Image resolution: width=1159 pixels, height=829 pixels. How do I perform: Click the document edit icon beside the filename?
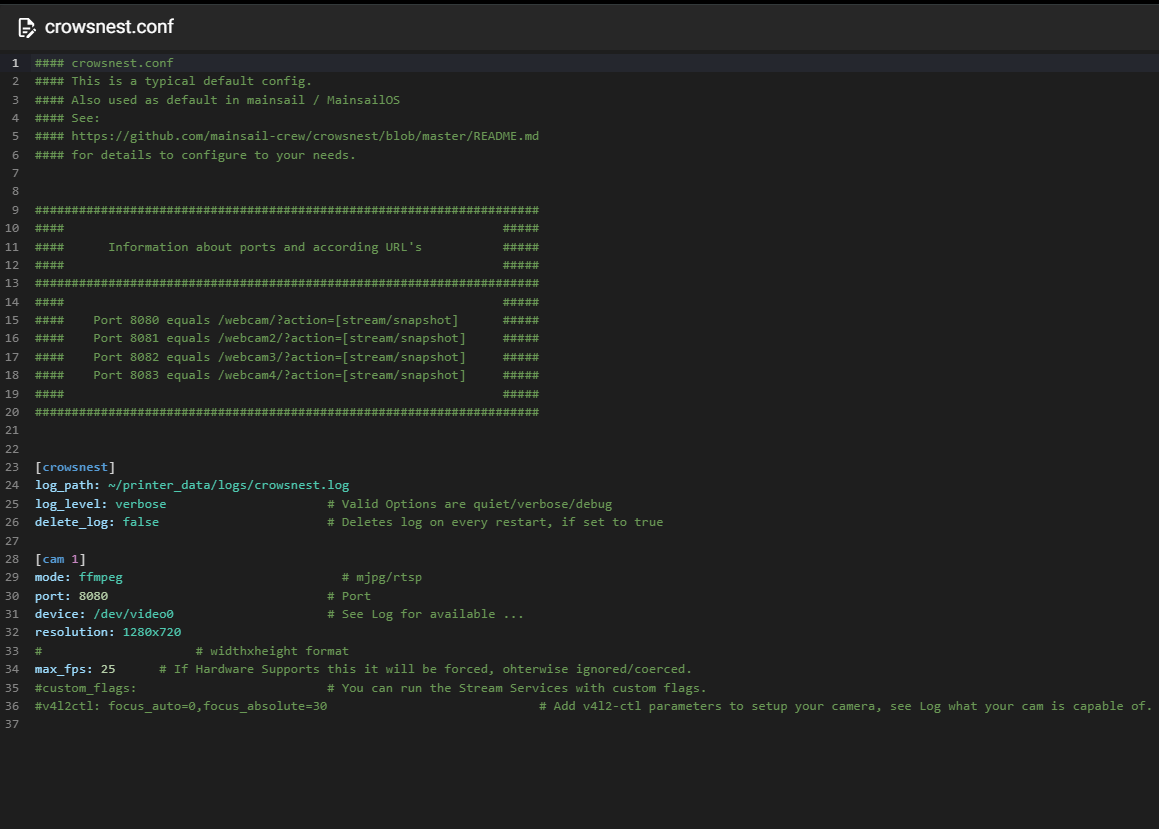[27, 27]
